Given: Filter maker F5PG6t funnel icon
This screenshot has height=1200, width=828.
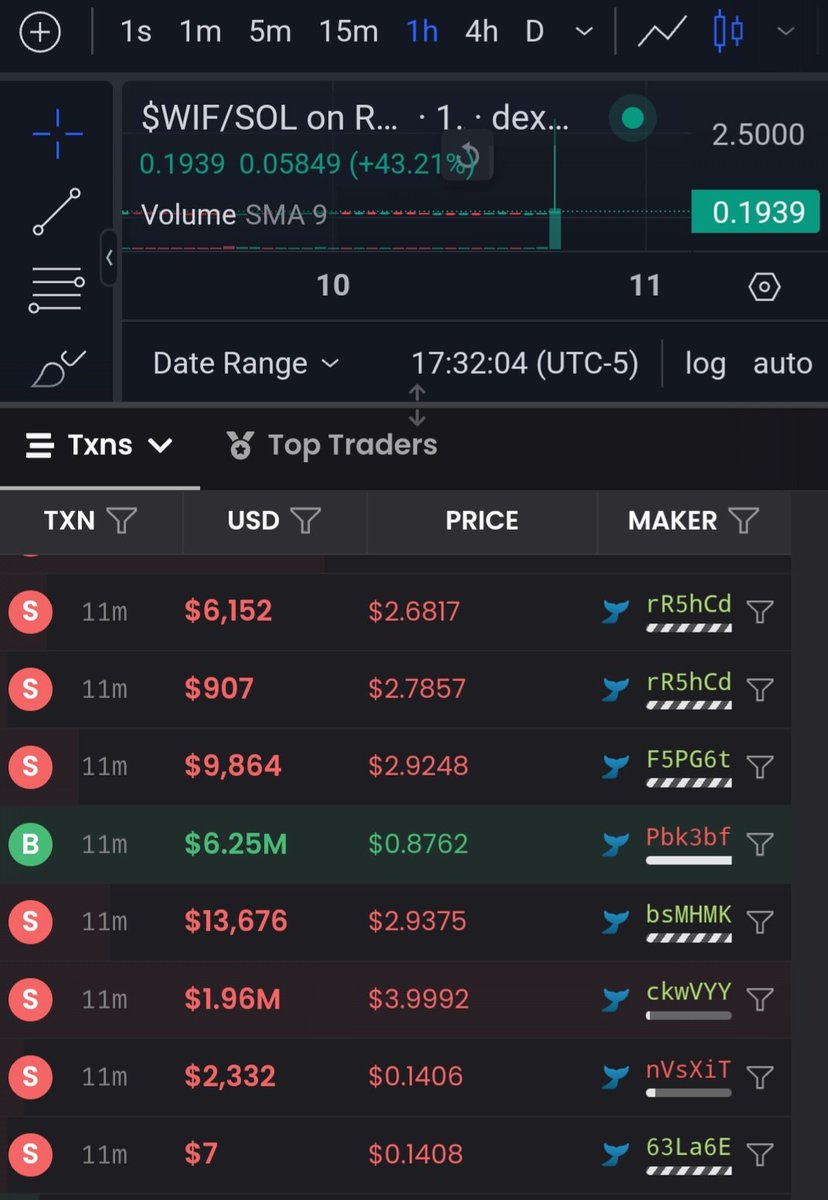Looking at the screenshot, I should coord(761,767).
